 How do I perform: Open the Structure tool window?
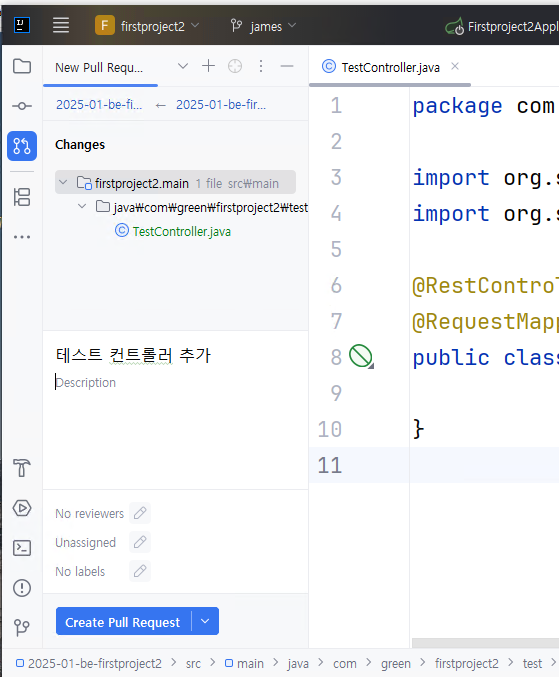coord(22,197)
